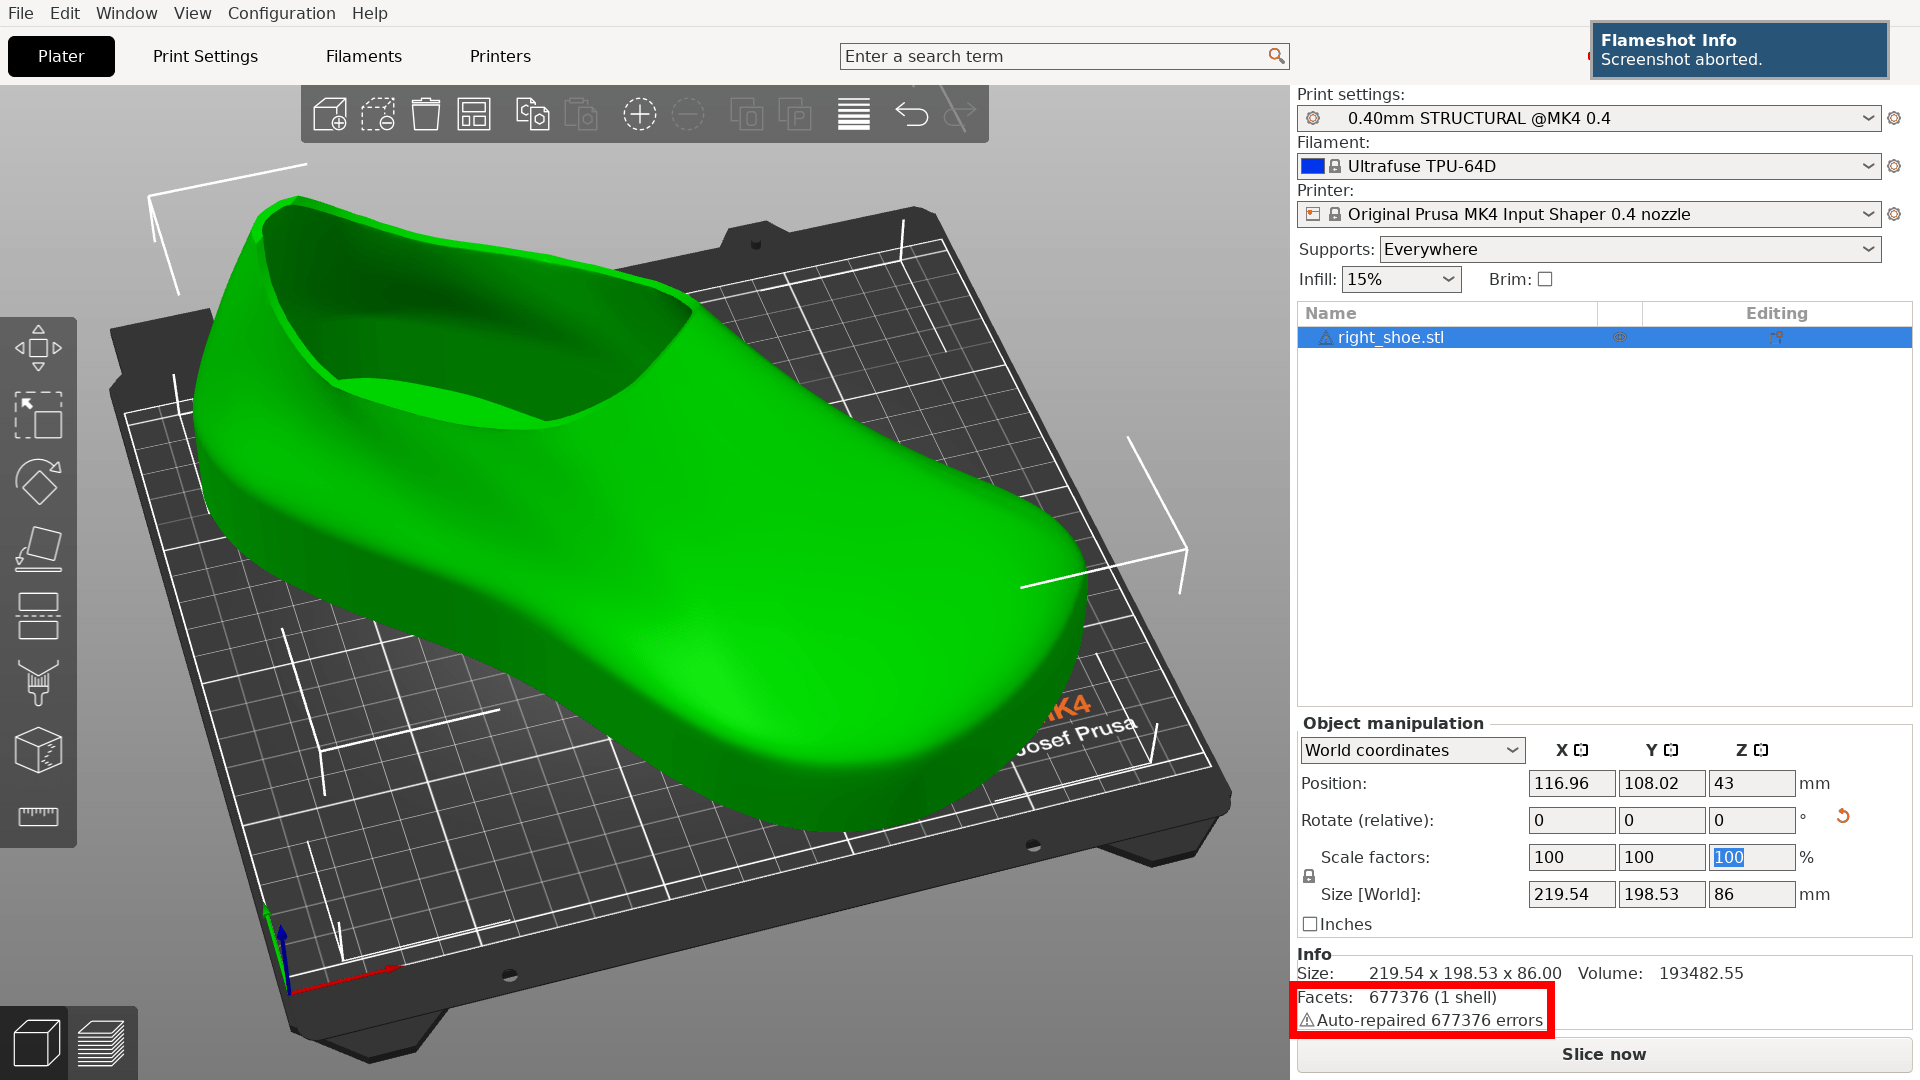Select the Place on face tool
1920x1080 pixels.
pos(38,549)
